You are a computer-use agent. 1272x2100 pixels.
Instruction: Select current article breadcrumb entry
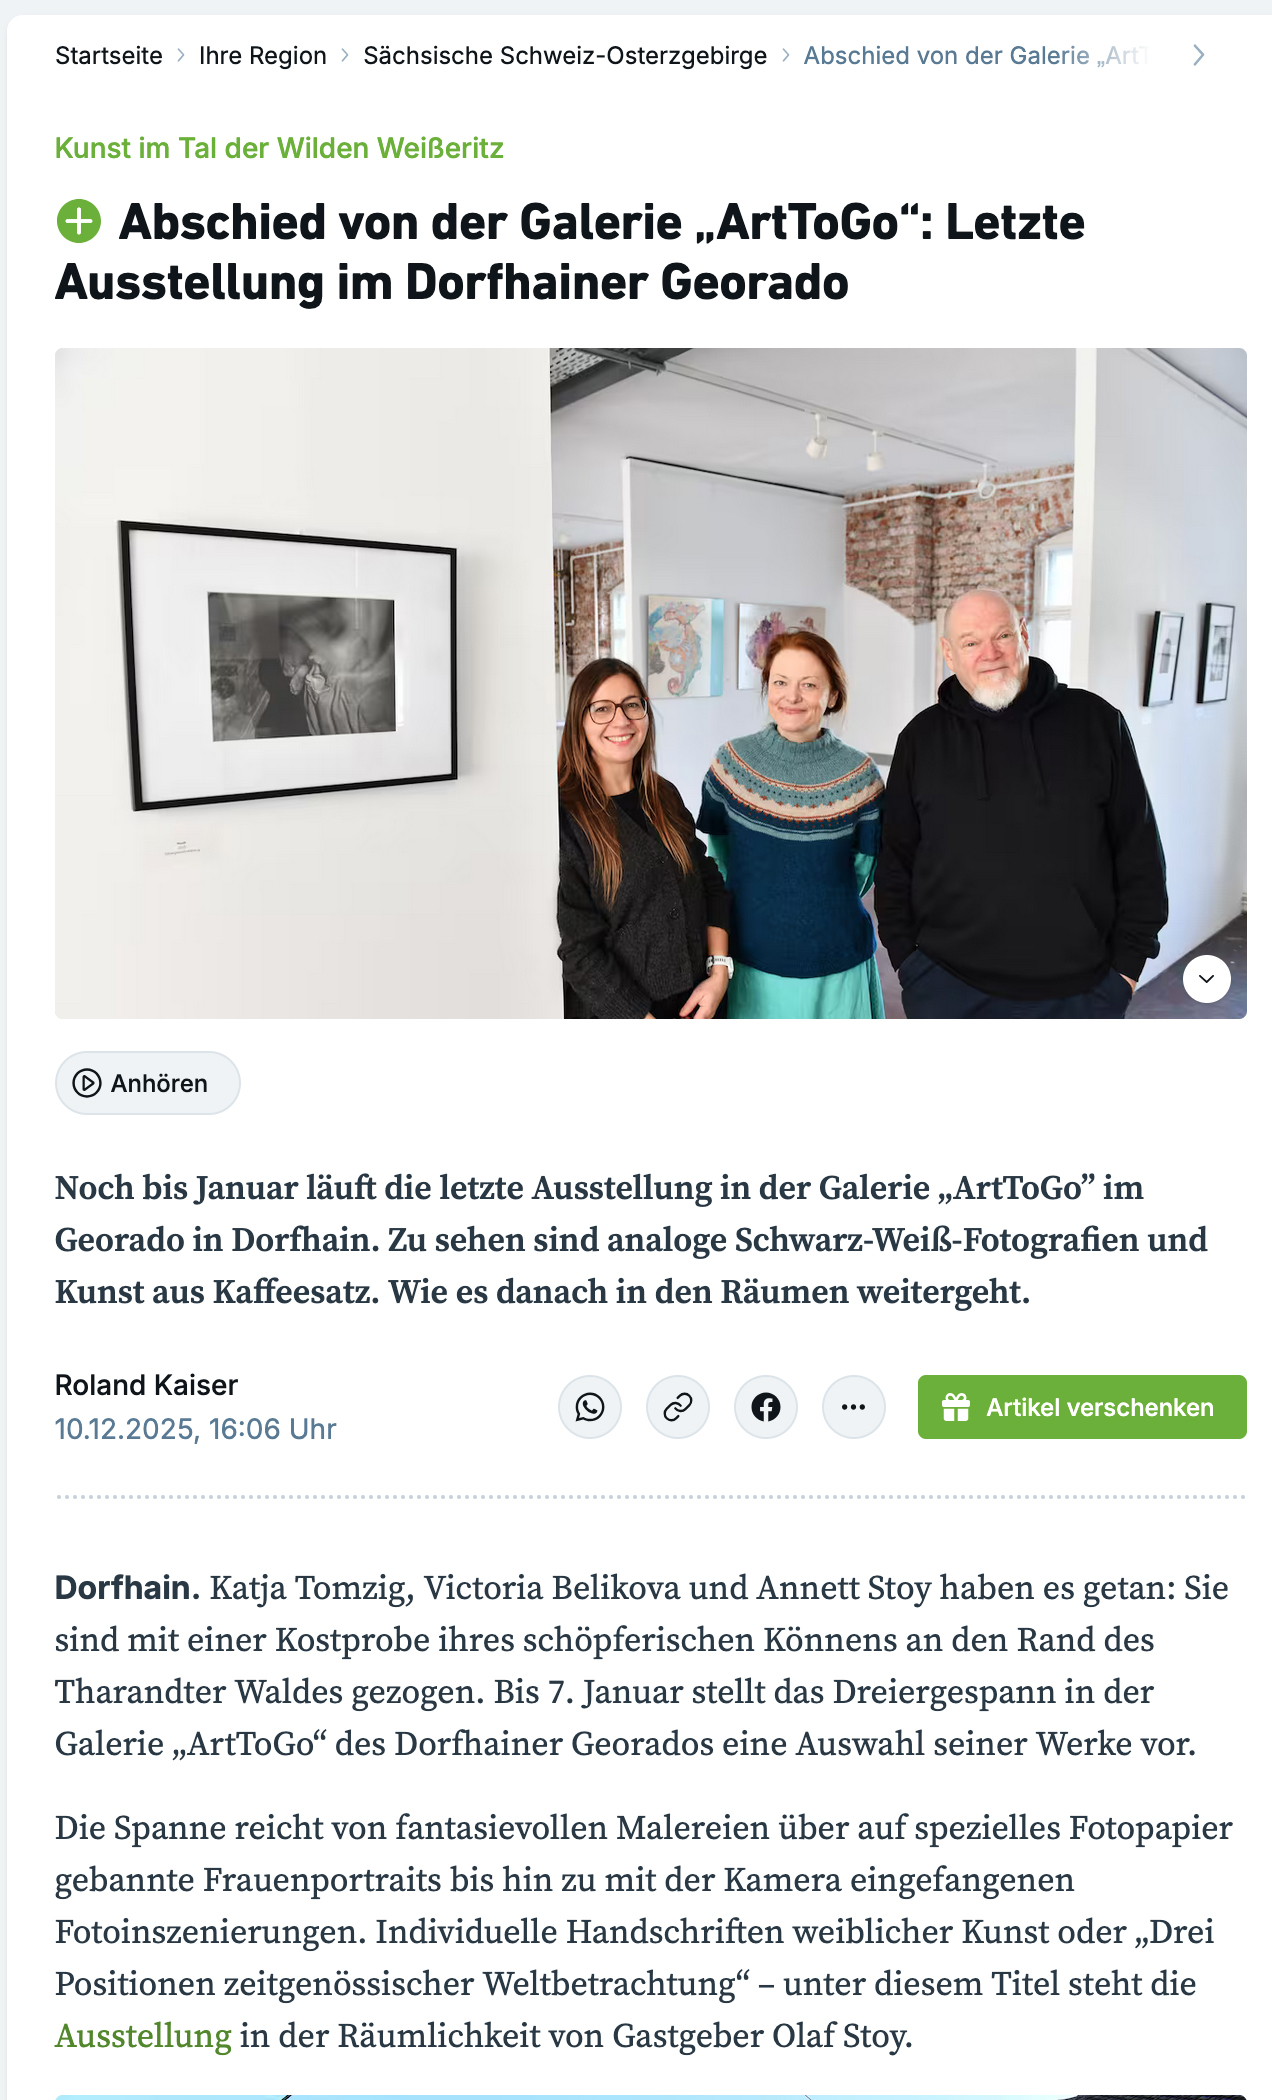coord(976,56)
